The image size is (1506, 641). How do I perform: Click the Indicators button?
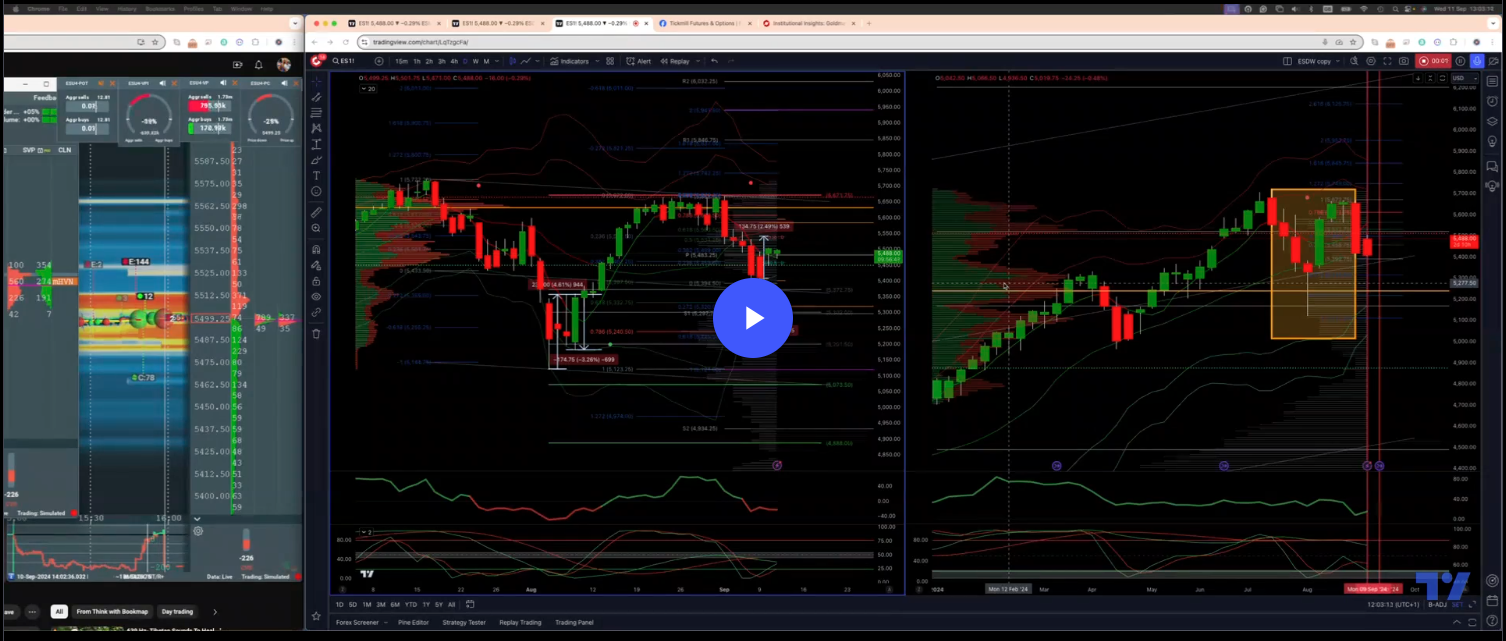pos(570,61)
